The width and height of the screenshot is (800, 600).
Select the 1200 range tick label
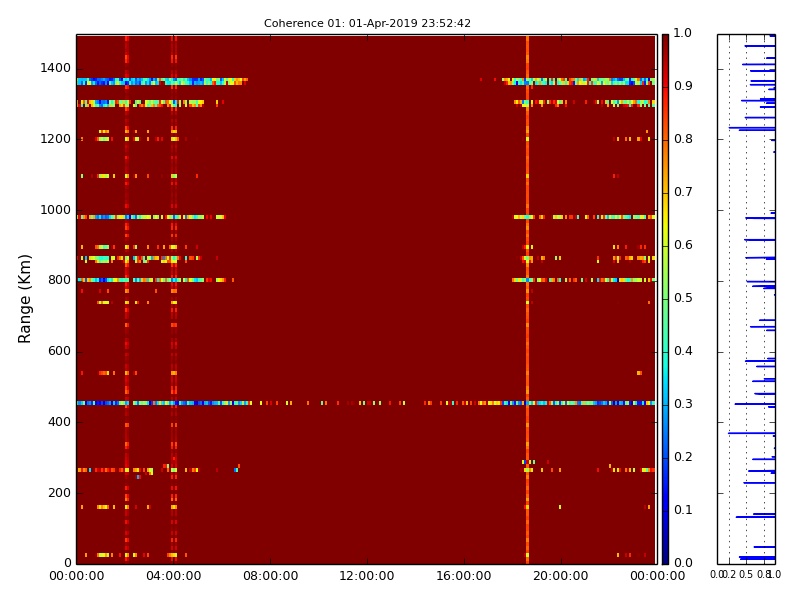tap(56, 139)
